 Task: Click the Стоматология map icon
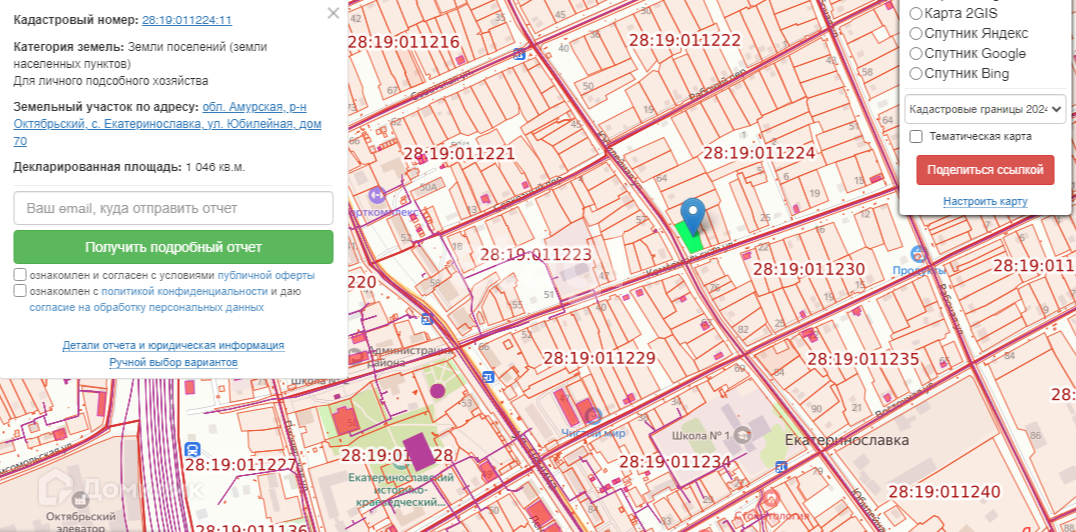[771, 497]
